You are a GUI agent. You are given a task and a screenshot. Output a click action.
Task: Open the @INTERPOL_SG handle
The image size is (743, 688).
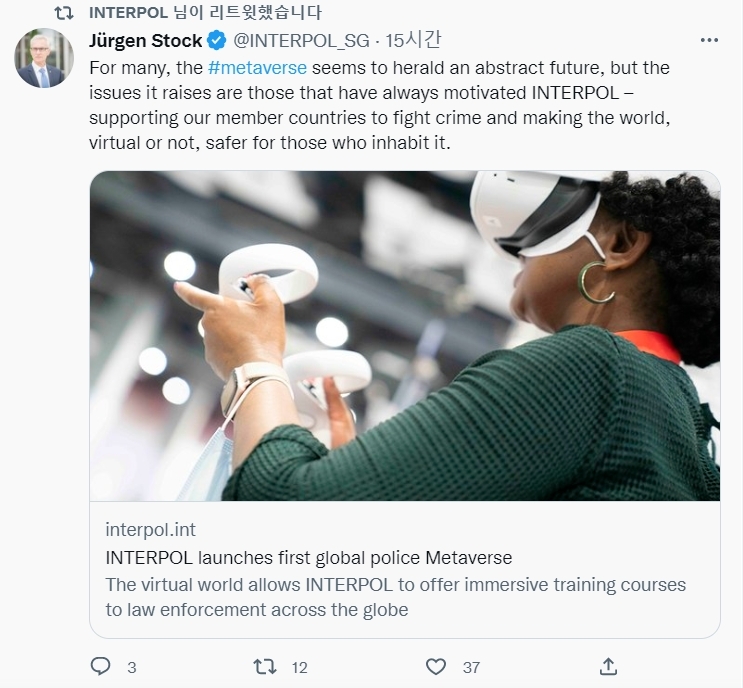pos(300,41)
